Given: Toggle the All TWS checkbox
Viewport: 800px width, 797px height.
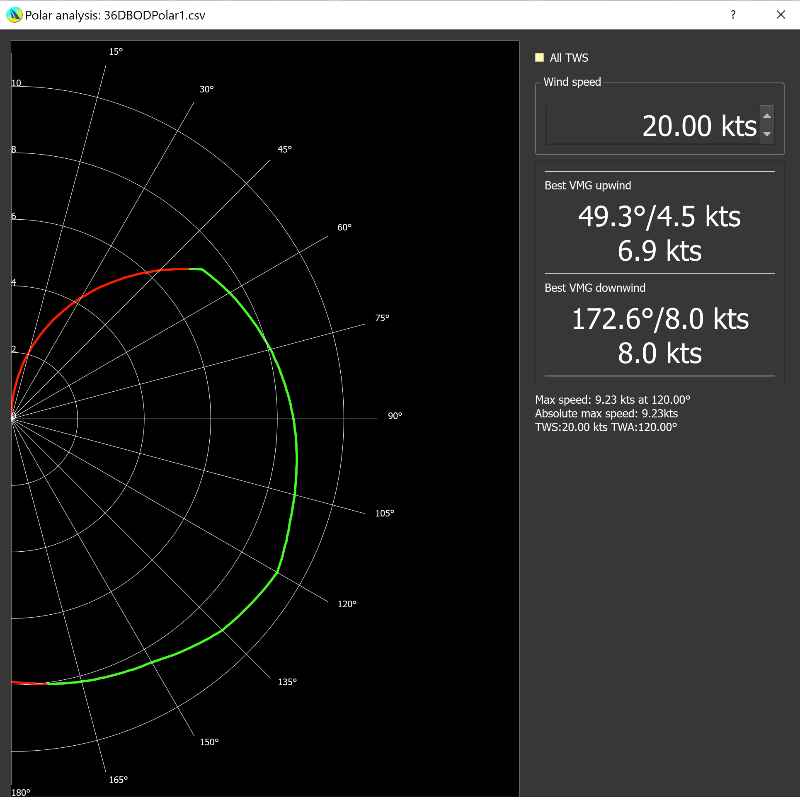Looking at the screenshot, I should coord(539,58).
